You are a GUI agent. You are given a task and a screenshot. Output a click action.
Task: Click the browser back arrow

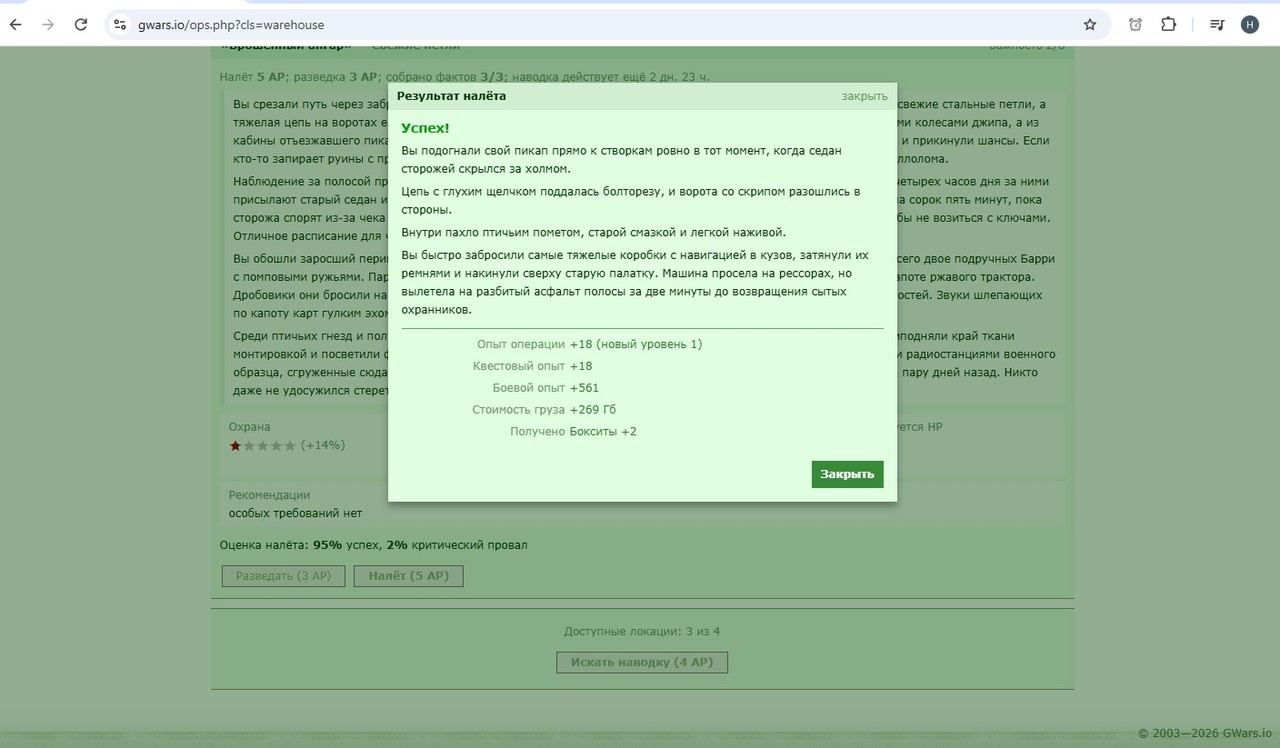pos(16,25)
